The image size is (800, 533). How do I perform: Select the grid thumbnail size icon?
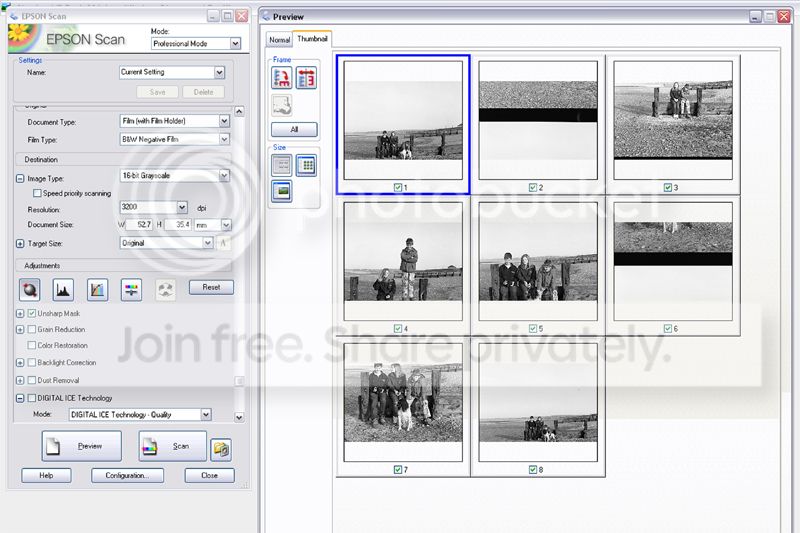point(306,165)
